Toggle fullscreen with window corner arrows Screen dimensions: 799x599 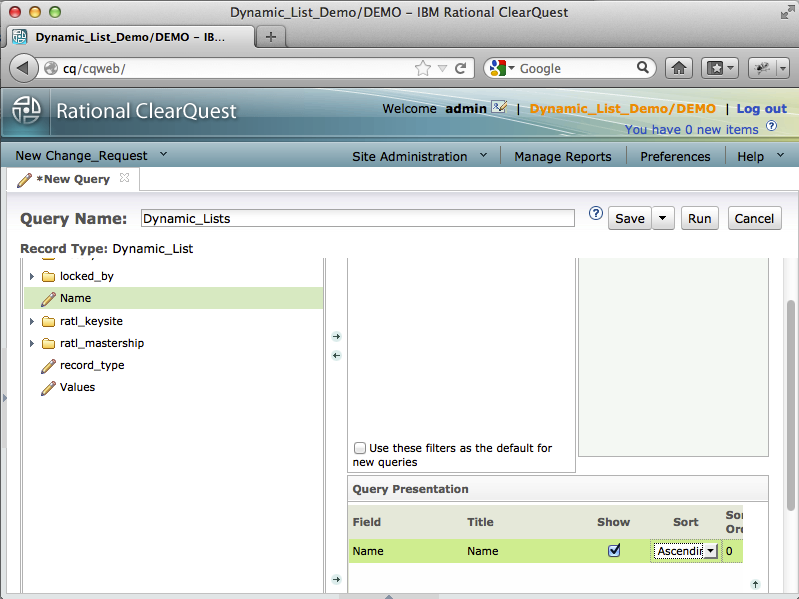[x=787, y=13]
